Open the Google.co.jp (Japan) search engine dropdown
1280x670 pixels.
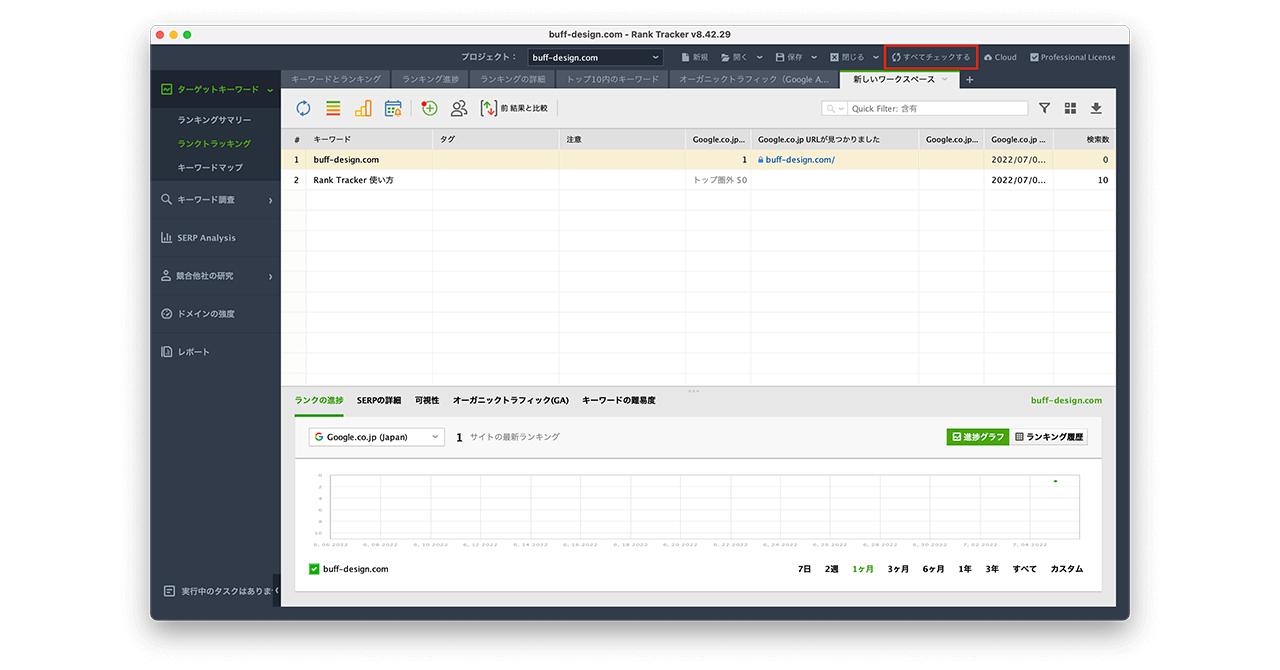pyautogui.click(x=376, y=437)
